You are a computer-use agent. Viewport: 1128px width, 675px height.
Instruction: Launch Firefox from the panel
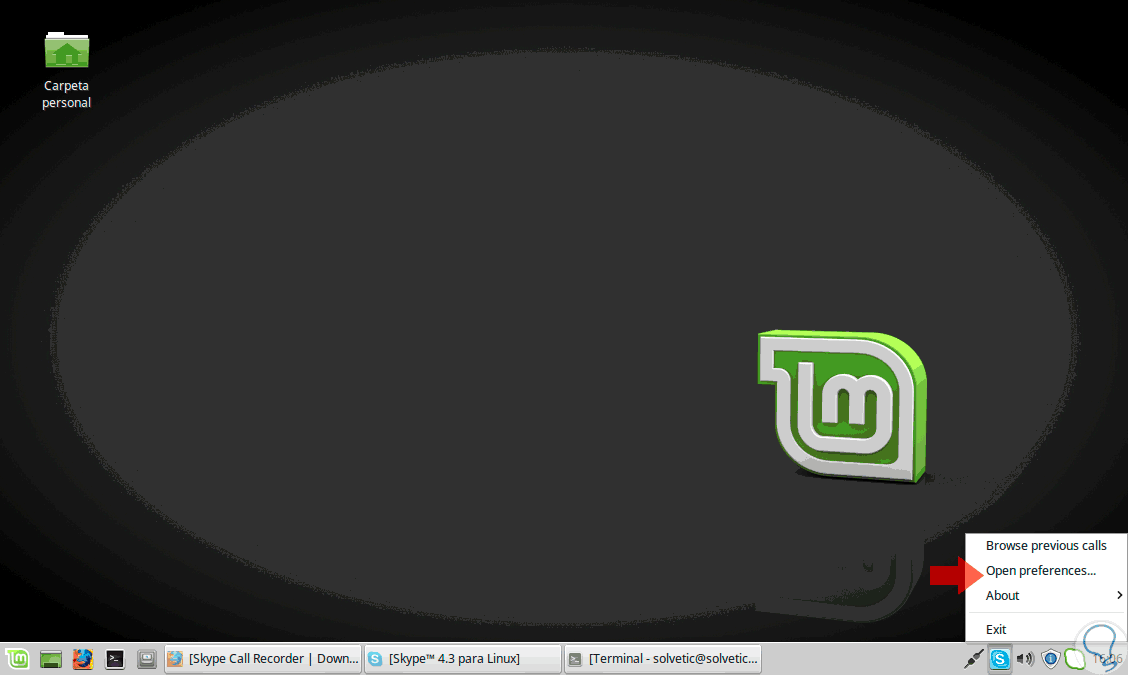tap(83, 658)
